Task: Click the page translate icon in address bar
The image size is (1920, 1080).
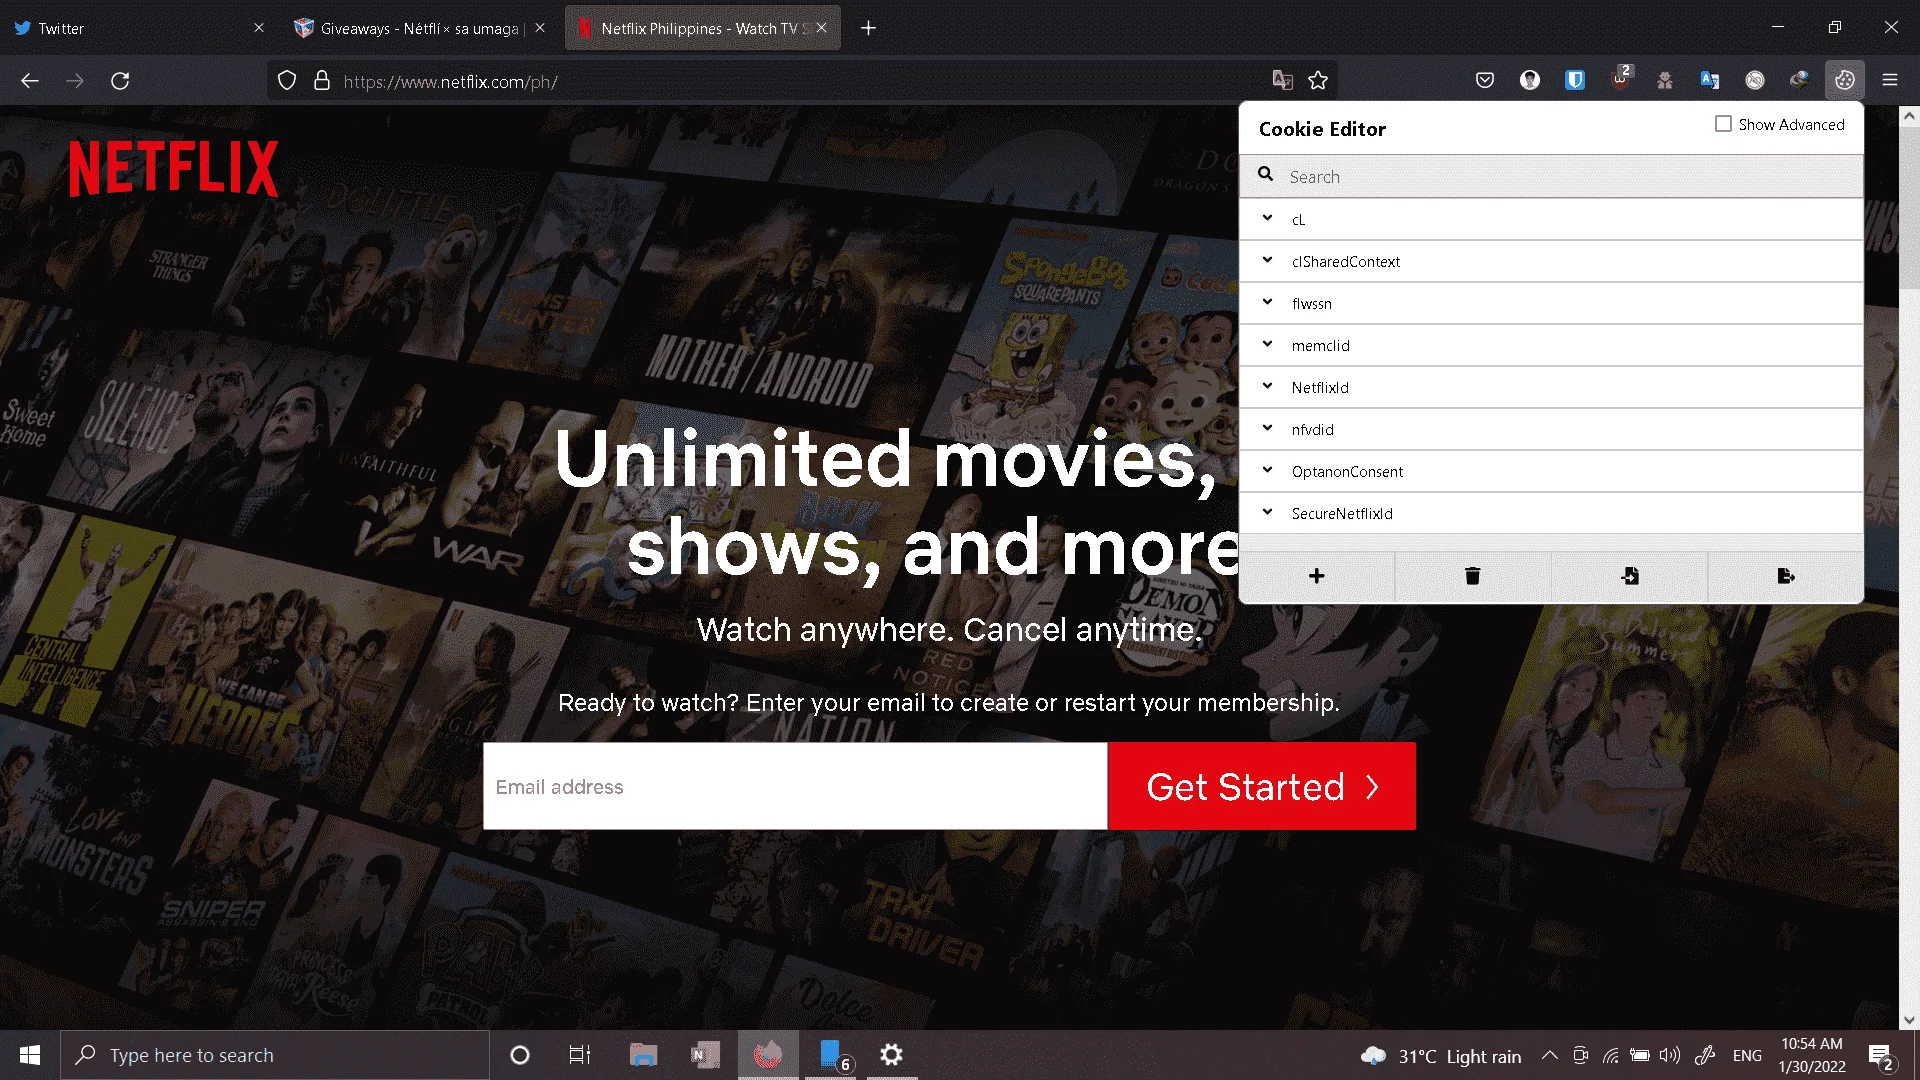Action: coord(1282,80)
